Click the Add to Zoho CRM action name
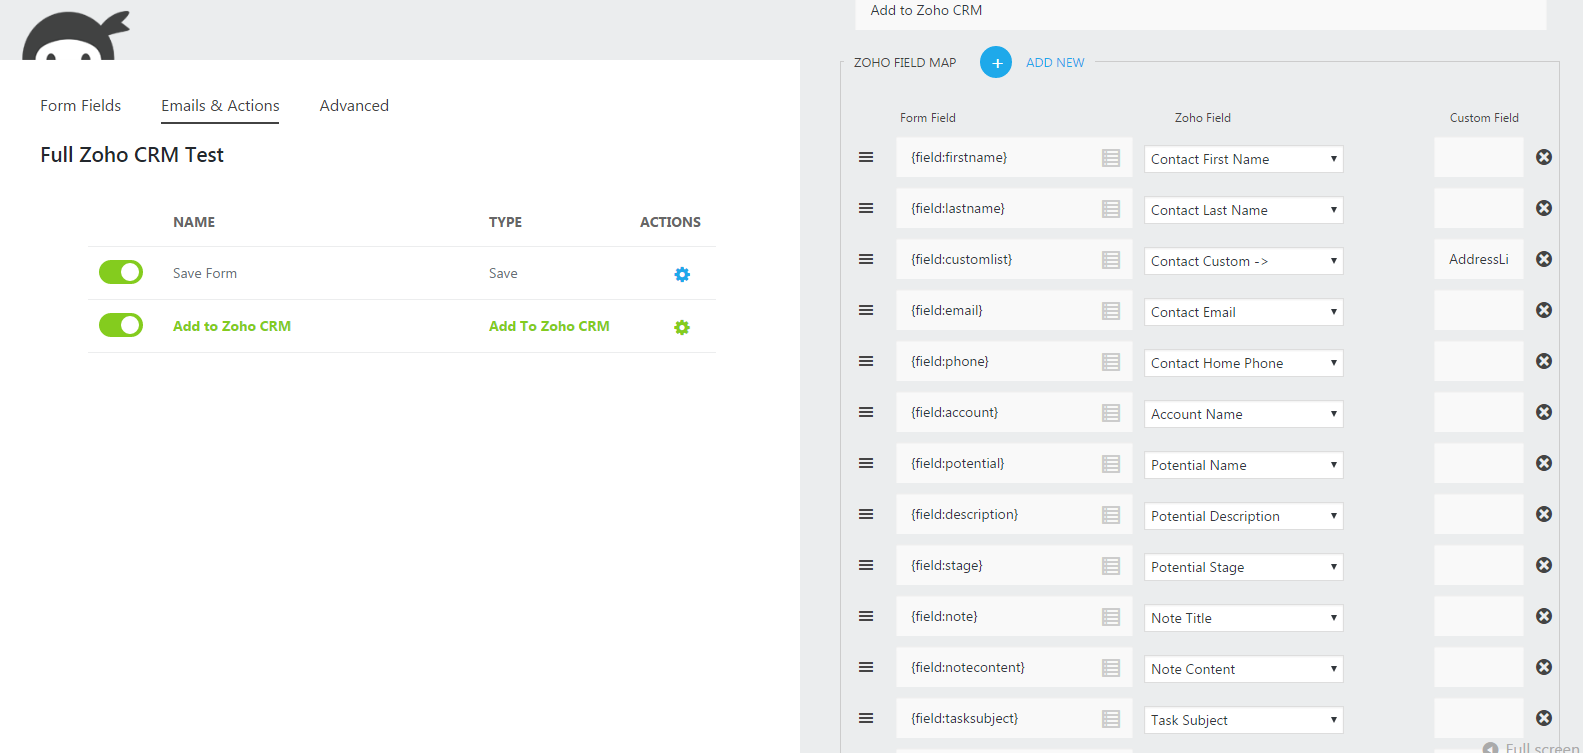Viewport: 1583px width, 753px height. coord(232,326)
